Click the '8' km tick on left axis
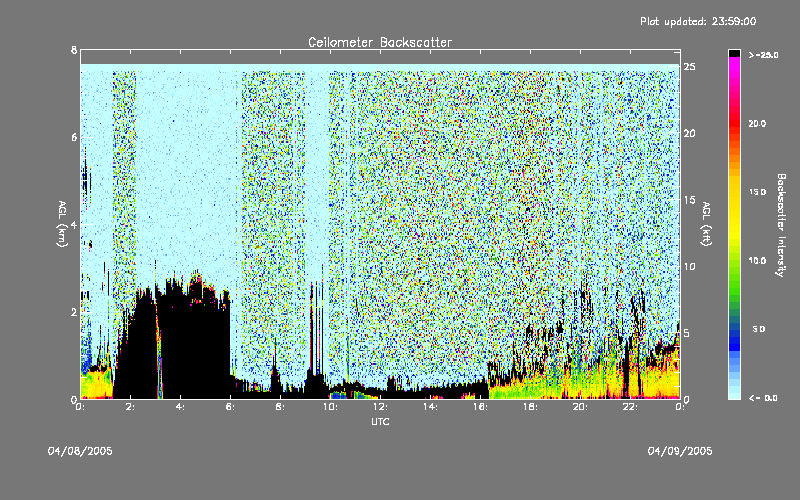 point(74,50)
